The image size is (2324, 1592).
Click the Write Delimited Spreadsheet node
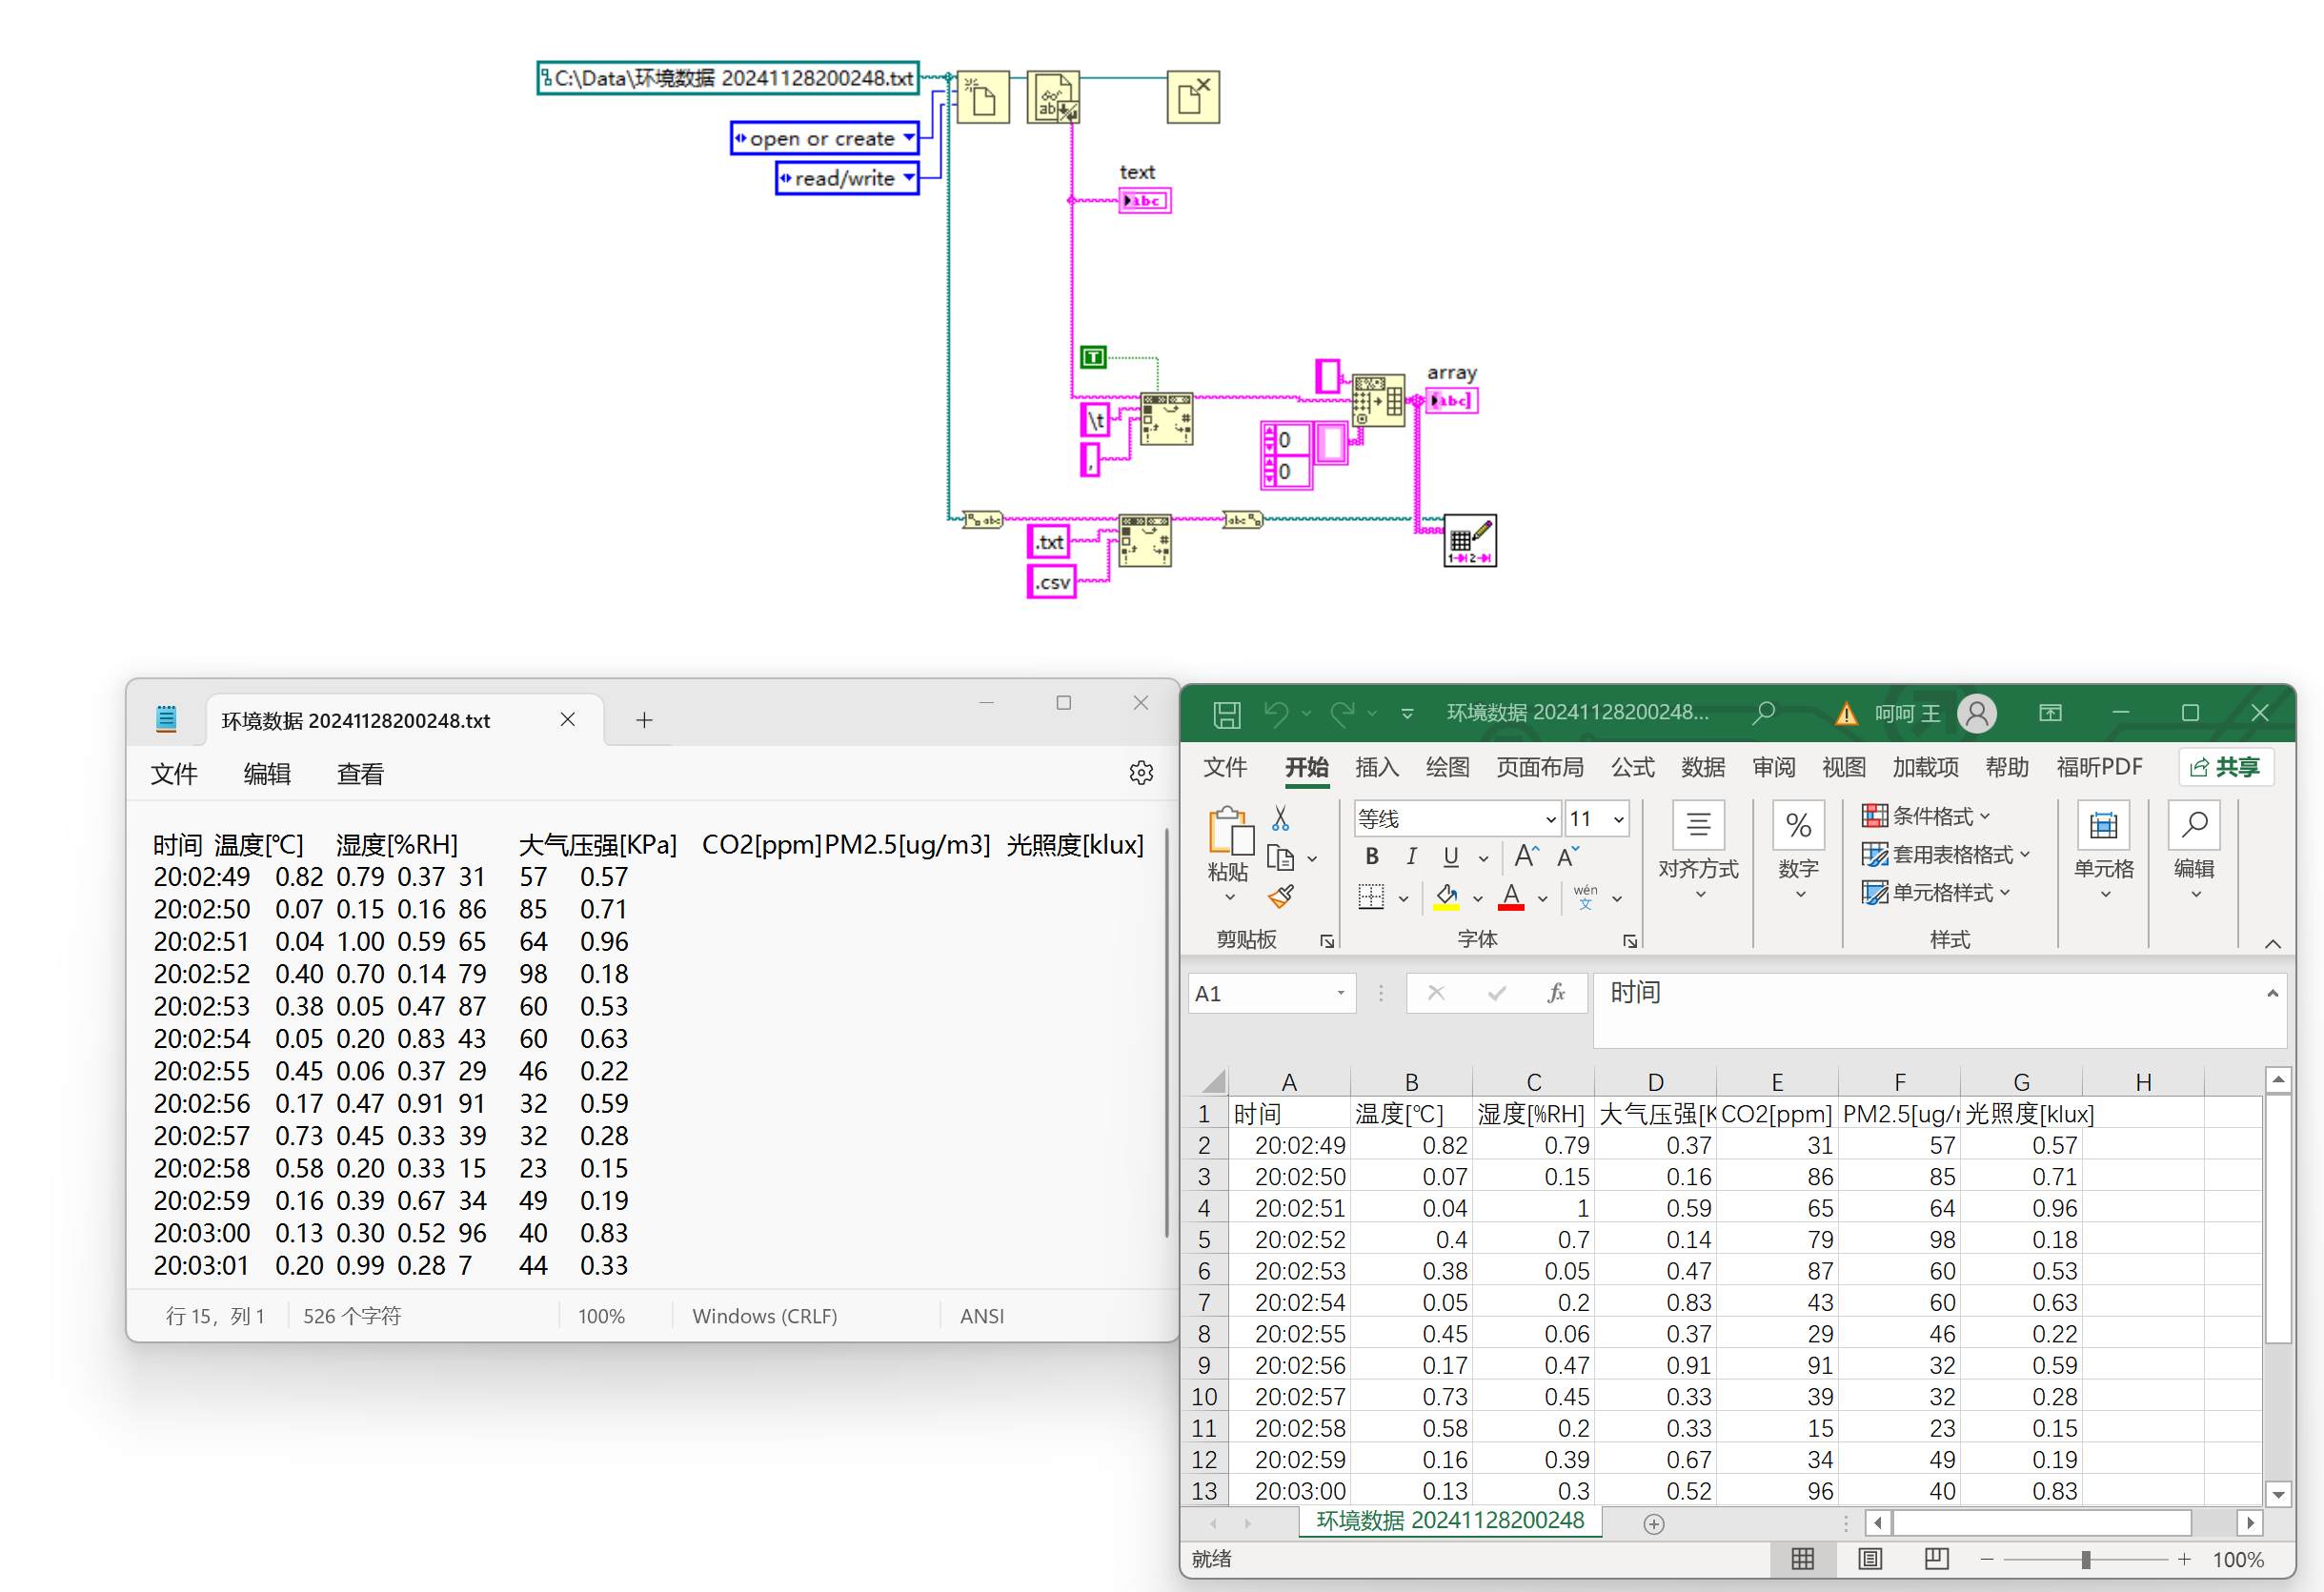(1470, 541)
